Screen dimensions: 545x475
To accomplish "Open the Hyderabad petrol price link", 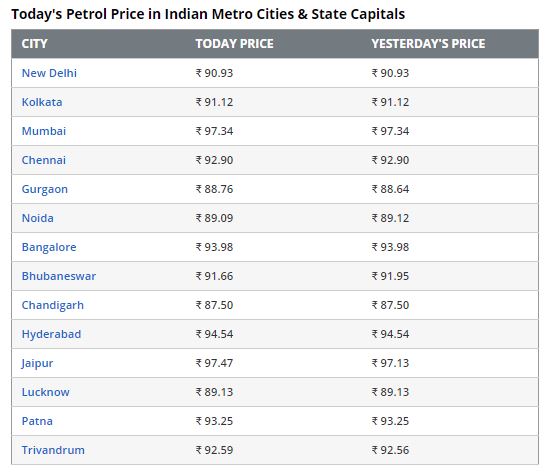I will tap(51, 334).
